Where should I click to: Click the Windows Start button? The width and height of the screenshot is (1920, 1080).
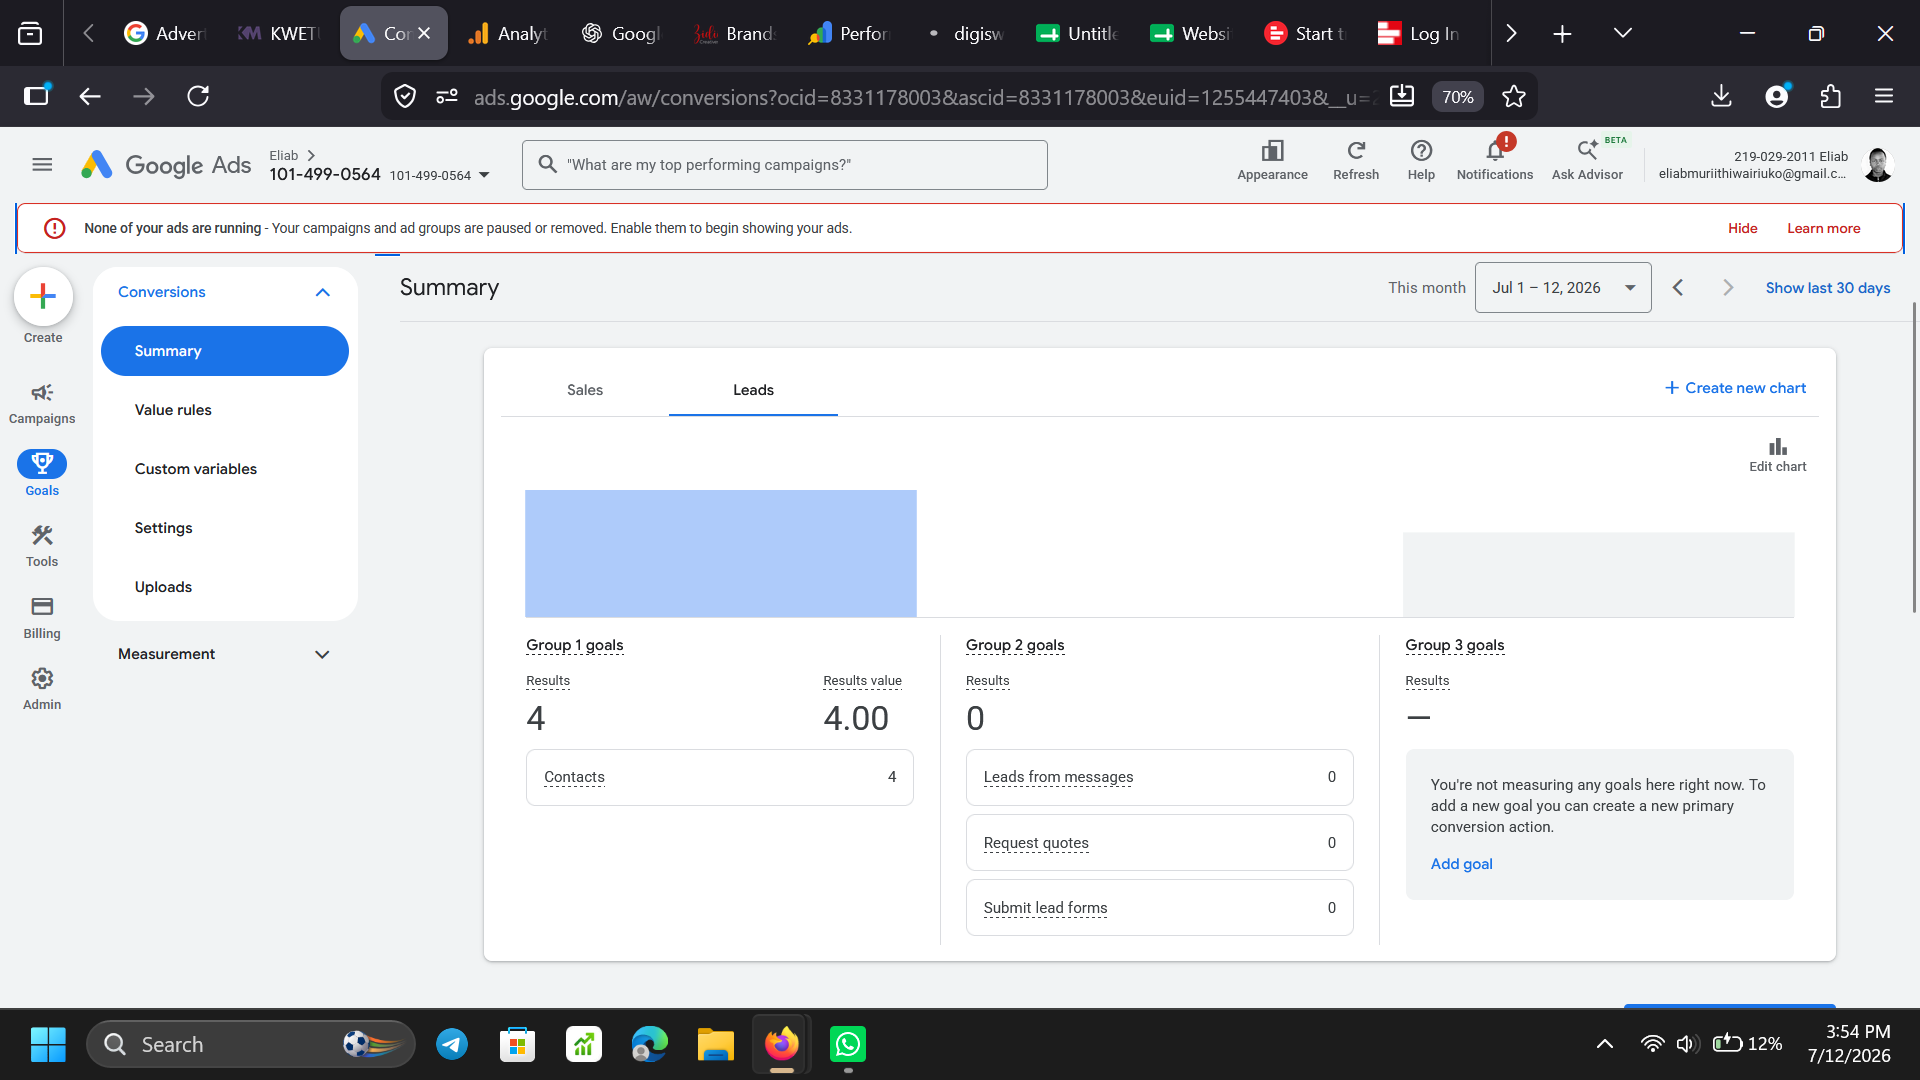coord(48,1044)
